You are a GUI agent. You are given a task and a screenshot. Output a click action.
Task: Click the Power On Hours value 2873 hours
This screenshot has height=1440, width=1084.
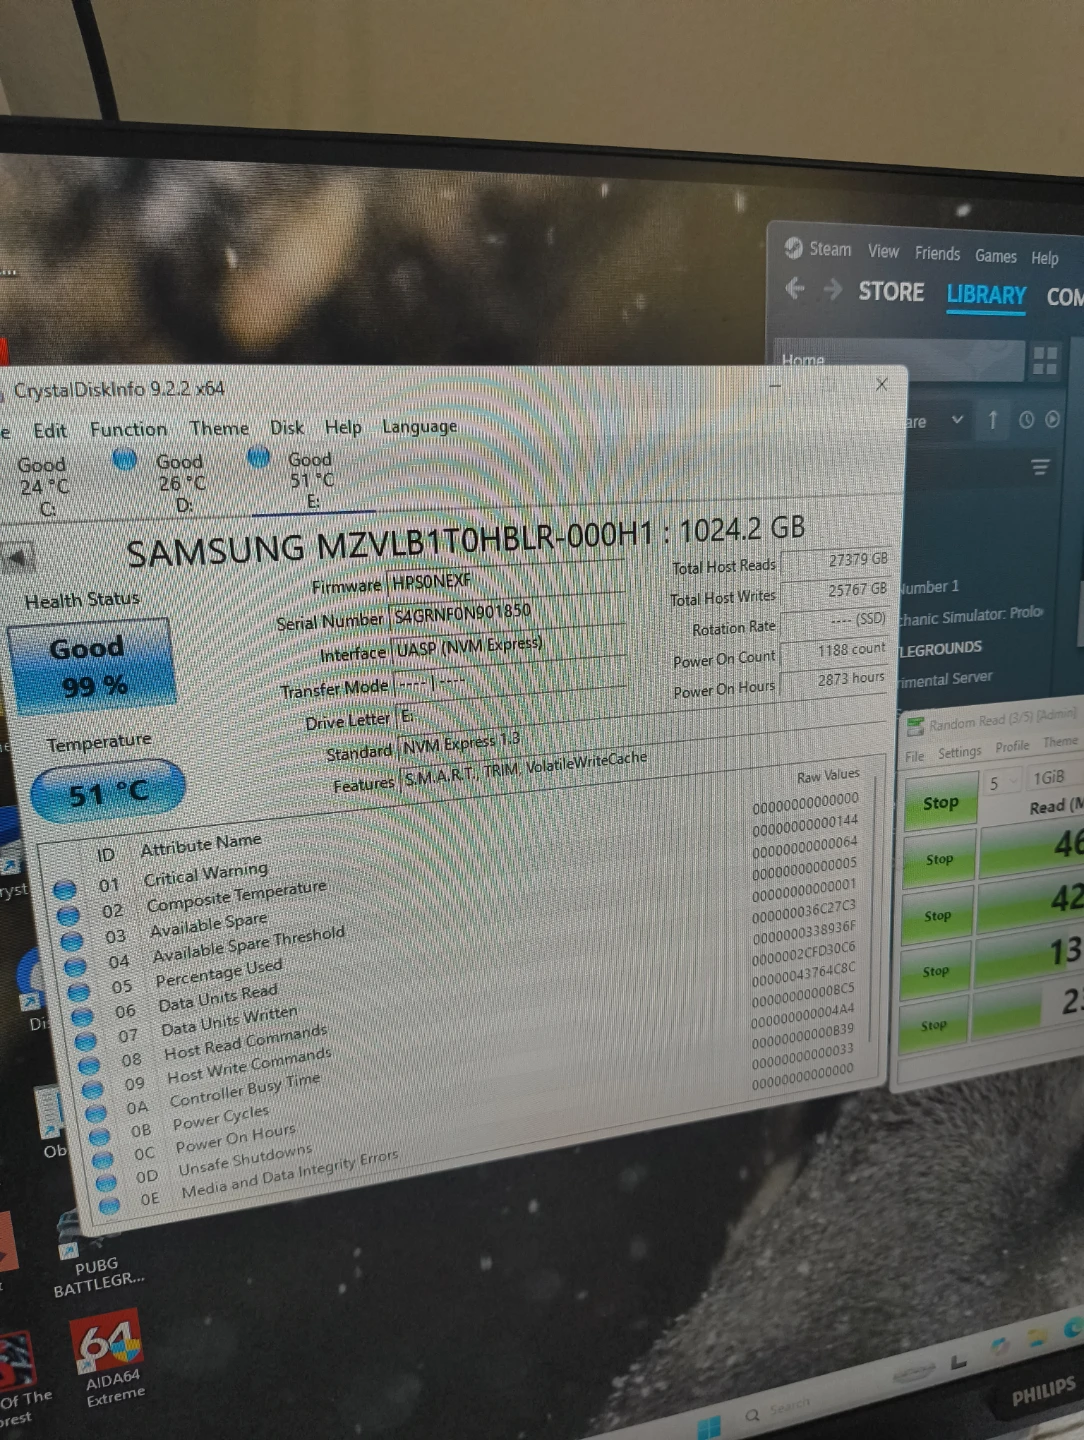(x=835, y=680)
